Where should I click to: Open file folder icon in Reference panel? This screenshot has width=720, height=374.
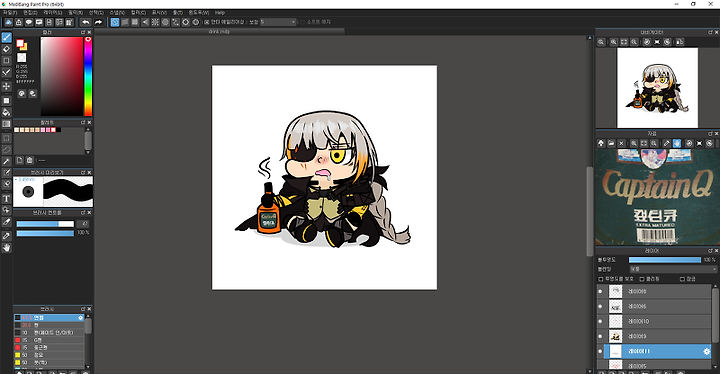(611, 143)
